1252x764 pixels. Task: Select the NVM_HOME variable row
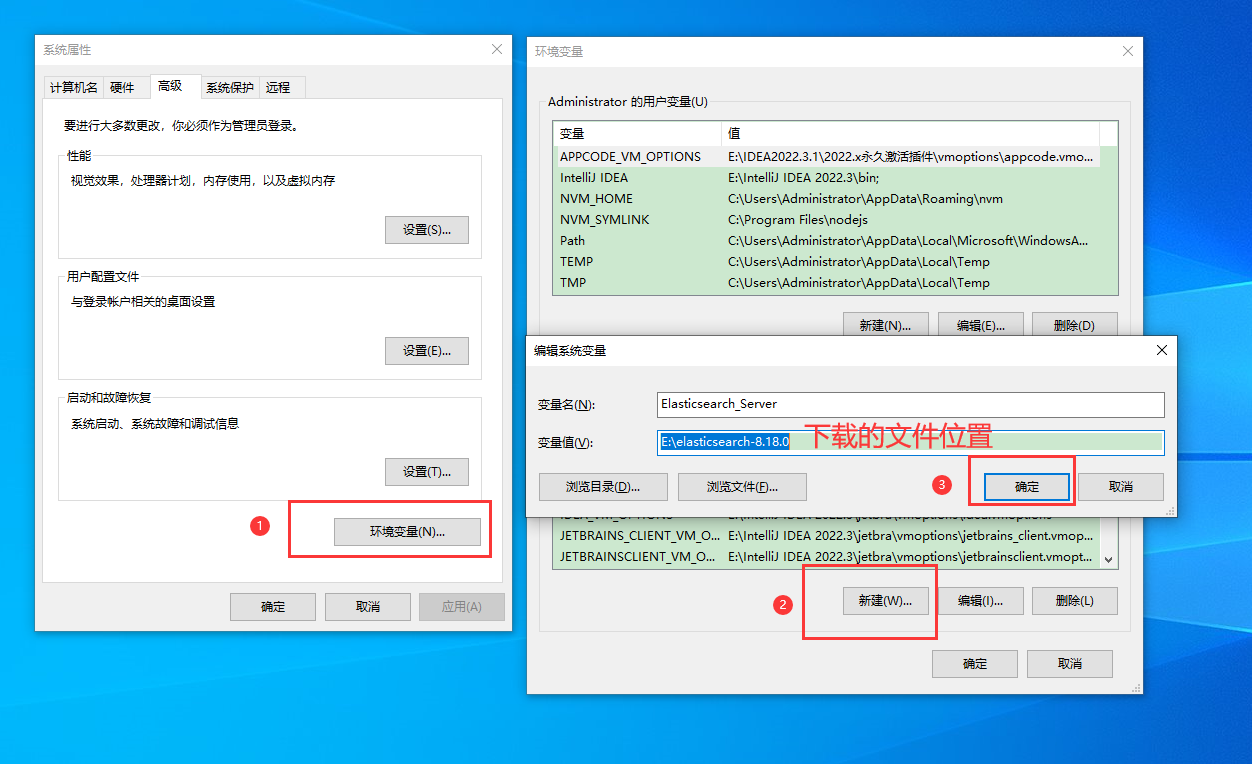pyautogui.click(x=826, y=199)
